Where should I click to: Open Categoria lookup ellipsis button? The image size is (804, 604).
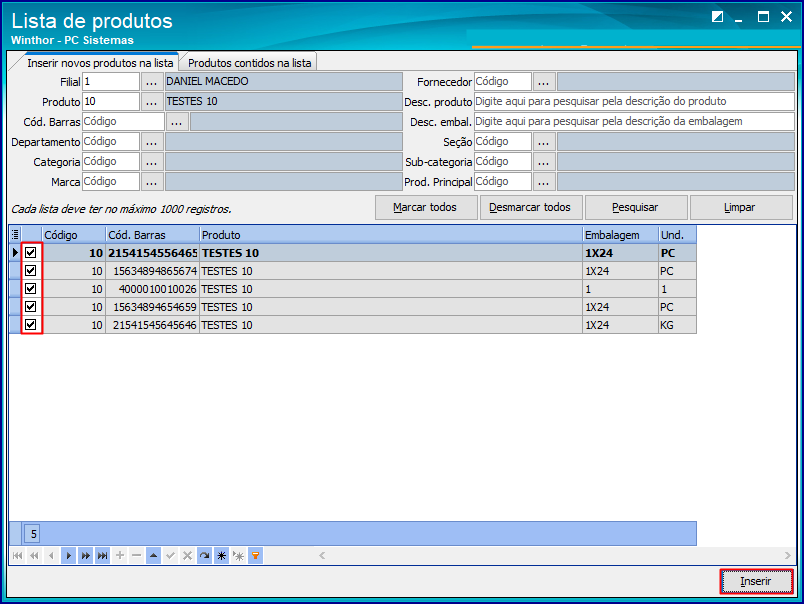151,162
